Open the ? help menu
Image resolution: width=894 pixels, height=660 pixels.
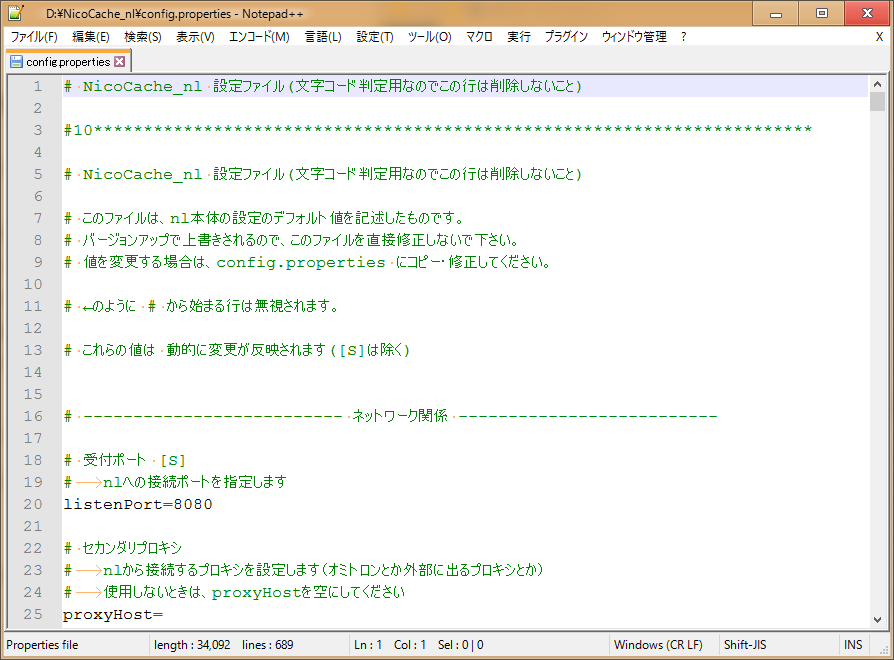coord(684,37)
